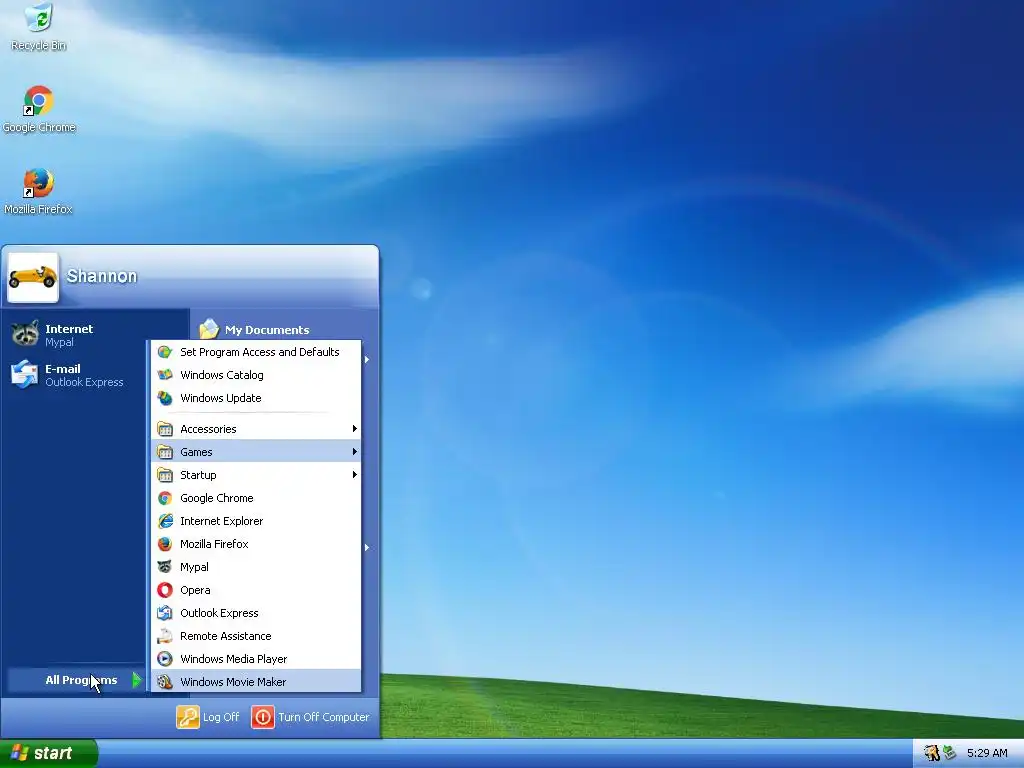The width and height of the screenshot is (1024, 768).
Task: Click Shannon's race car user picture
Action: coord(33,277)
